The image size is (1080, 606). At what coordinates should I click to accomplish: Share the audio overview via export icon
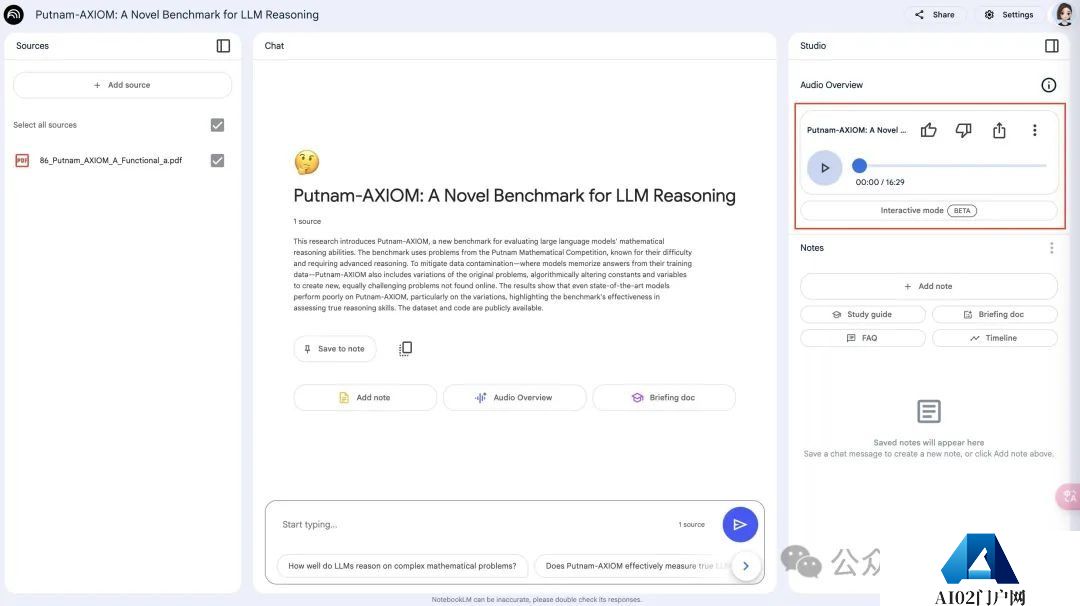click(x=999, y=130)
